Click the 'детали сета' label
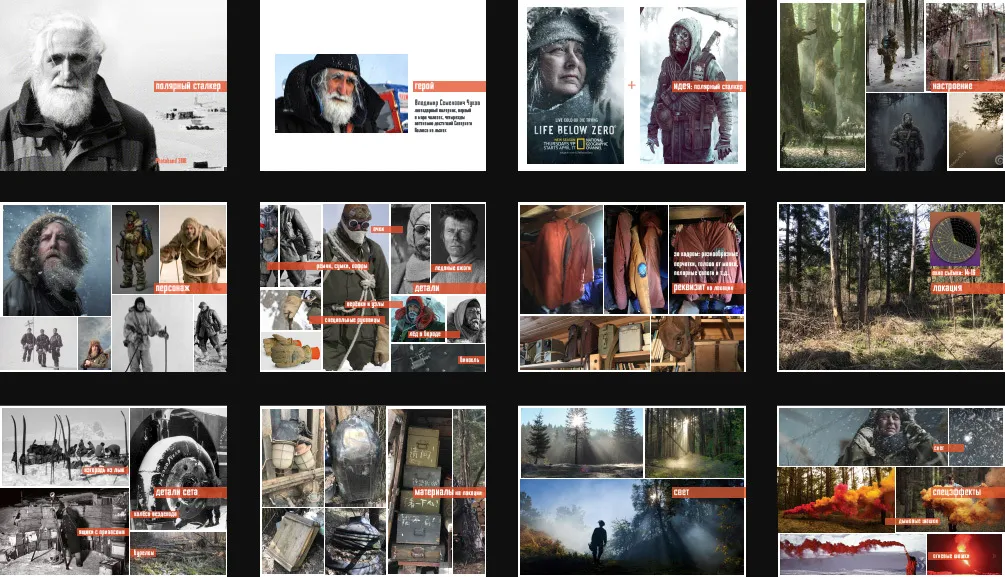Screen dimensions: 1005x577 [x=190, y=492]
